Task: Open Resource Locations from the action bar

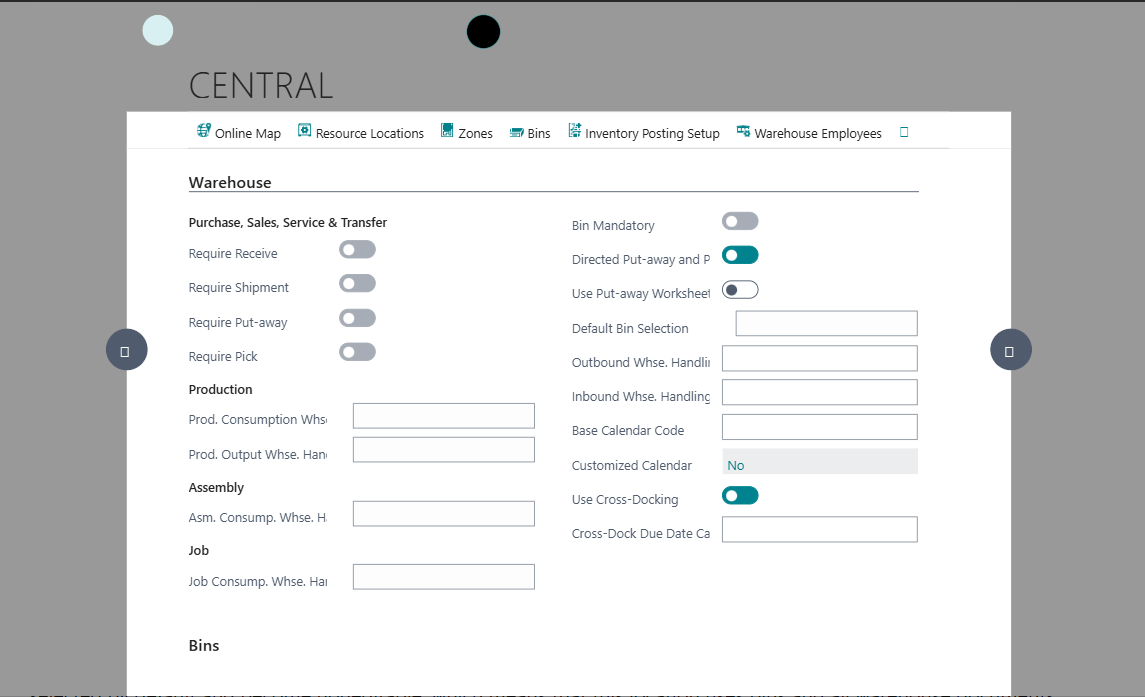Action: coord(361,133)
